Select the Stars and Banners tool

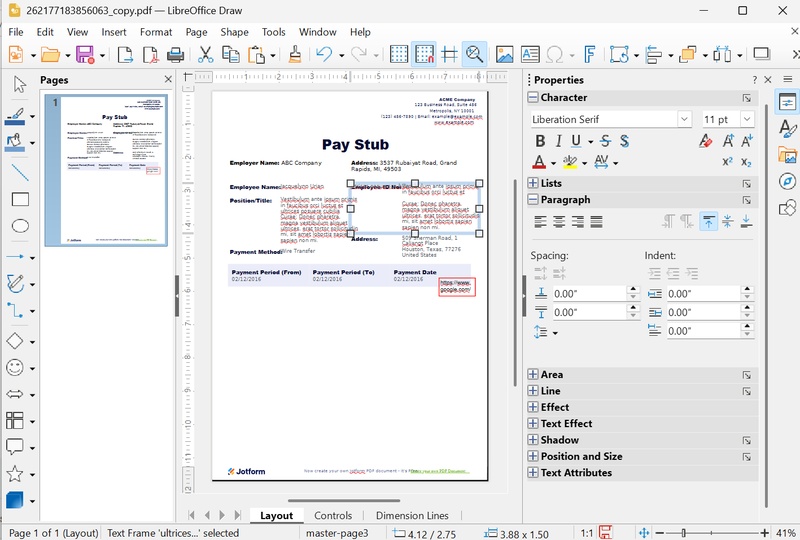(x=15, y=474)
